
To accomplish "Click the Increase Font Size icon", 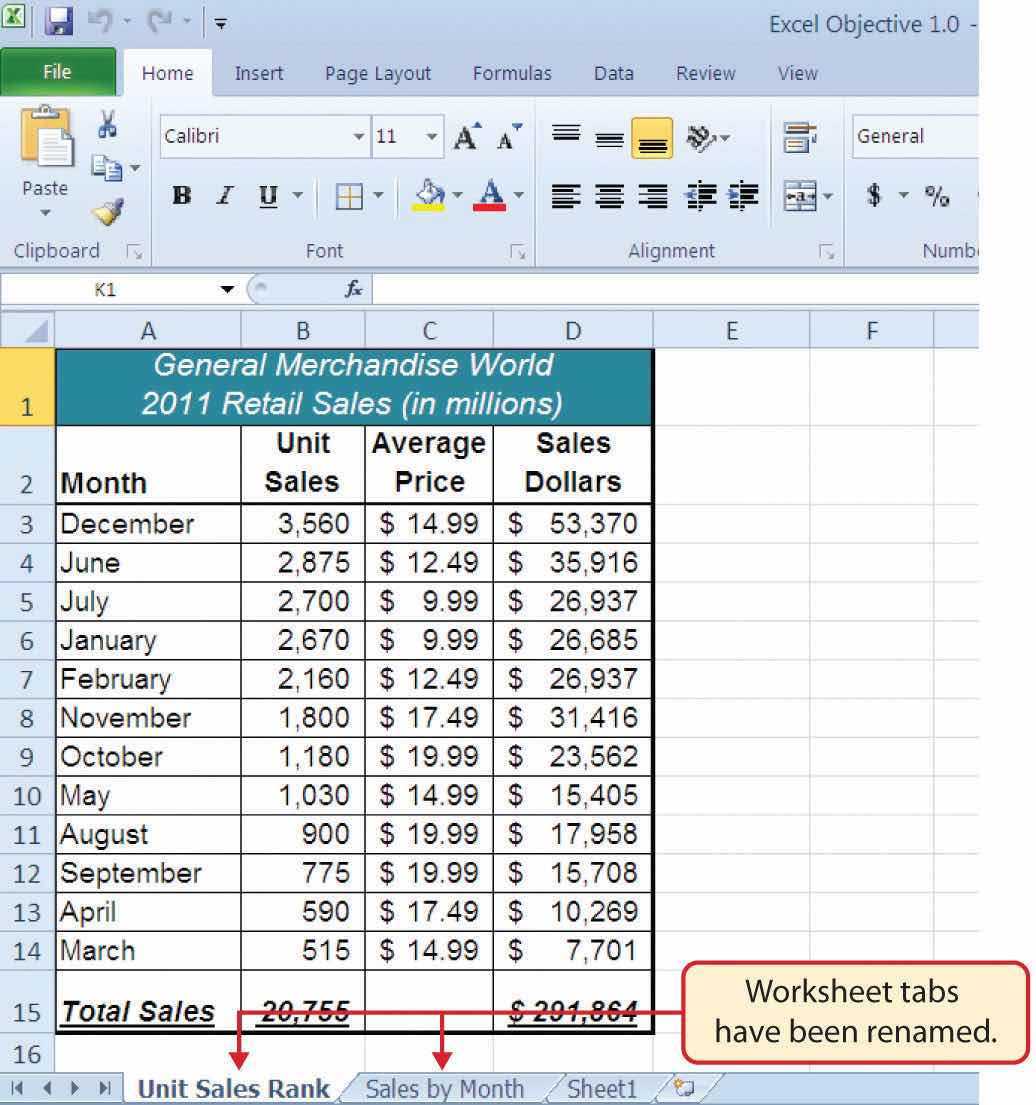I will 466,137.
